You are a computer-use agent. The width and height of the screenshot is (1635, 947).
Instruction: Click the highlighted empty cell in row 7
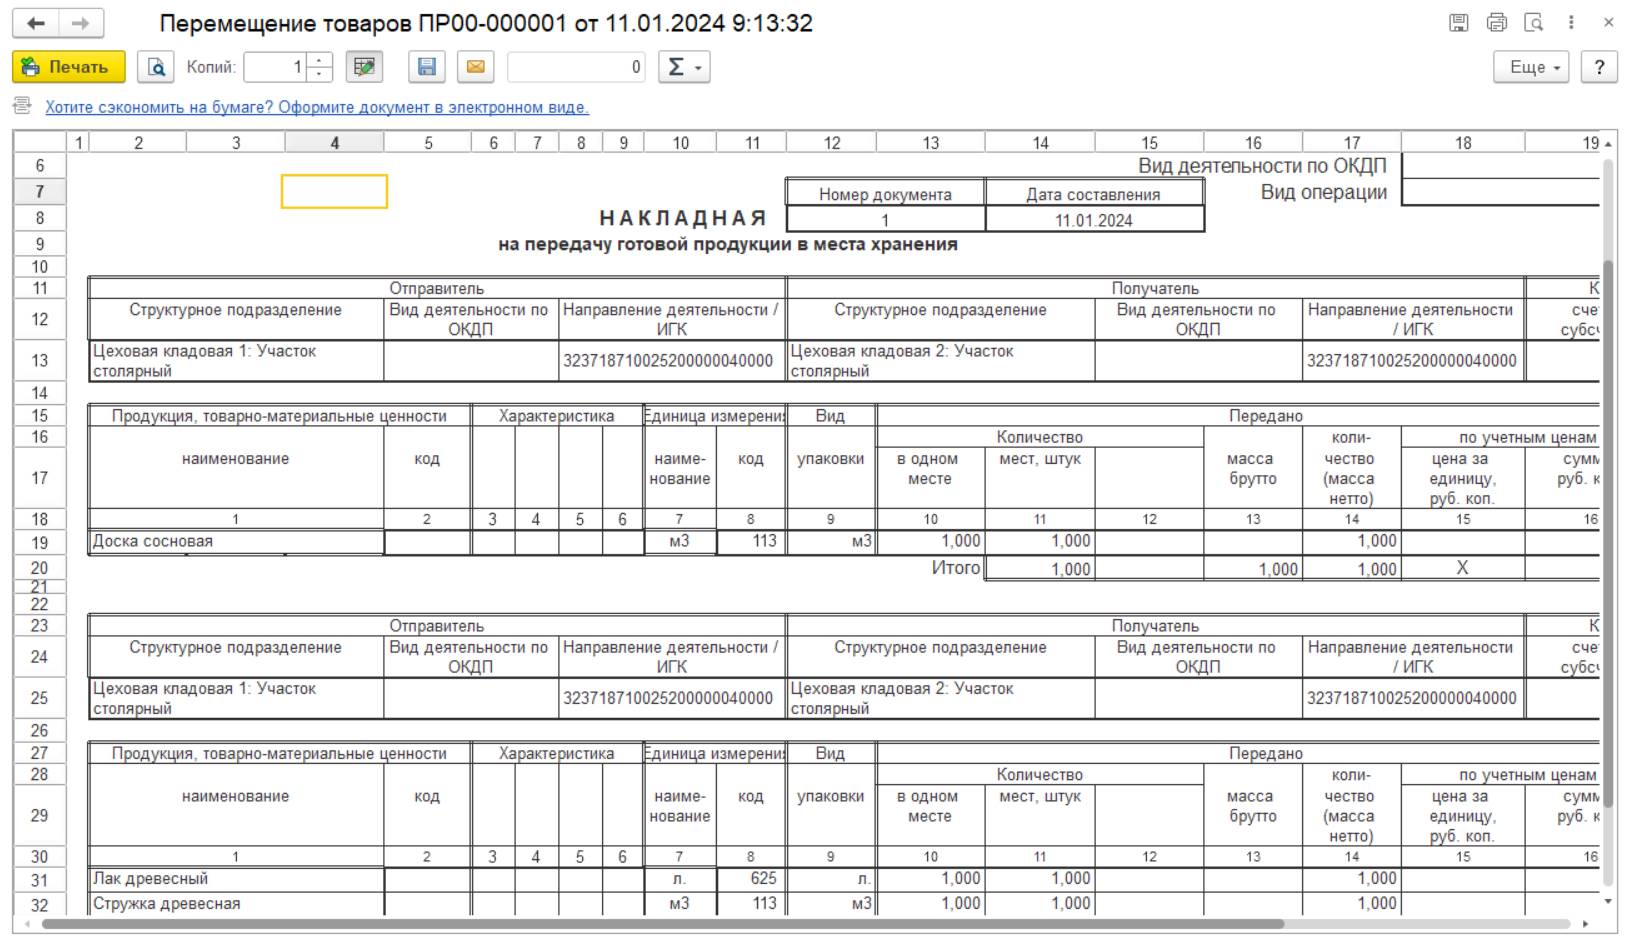click(x=334, y=192)
